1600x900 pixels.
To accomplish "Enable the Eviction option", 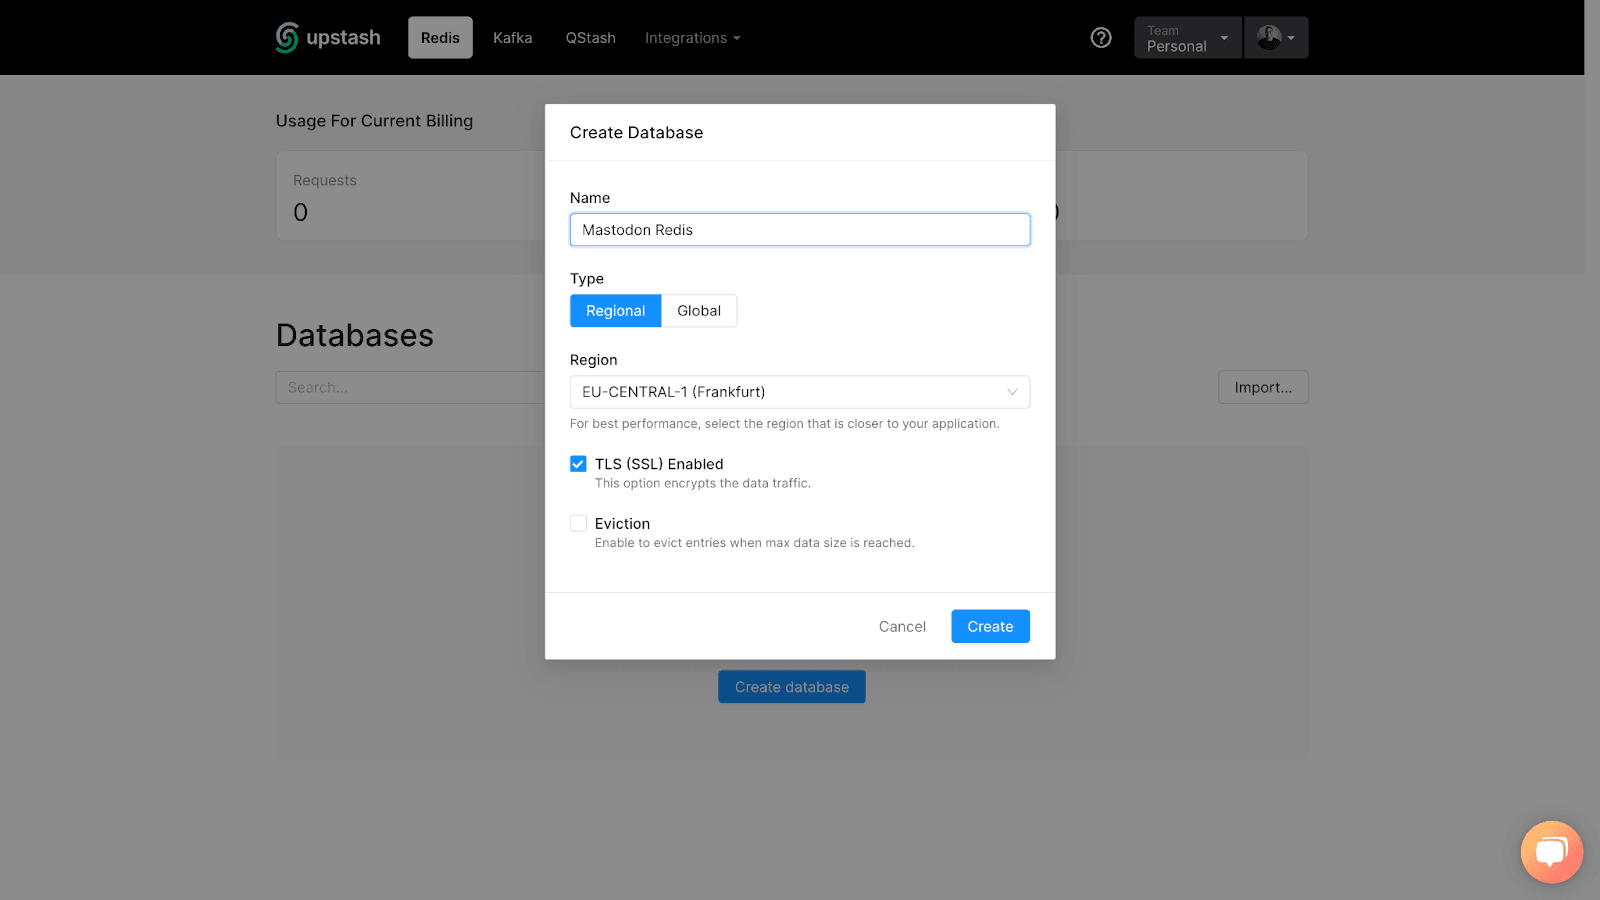I will (x=578, y=523).
